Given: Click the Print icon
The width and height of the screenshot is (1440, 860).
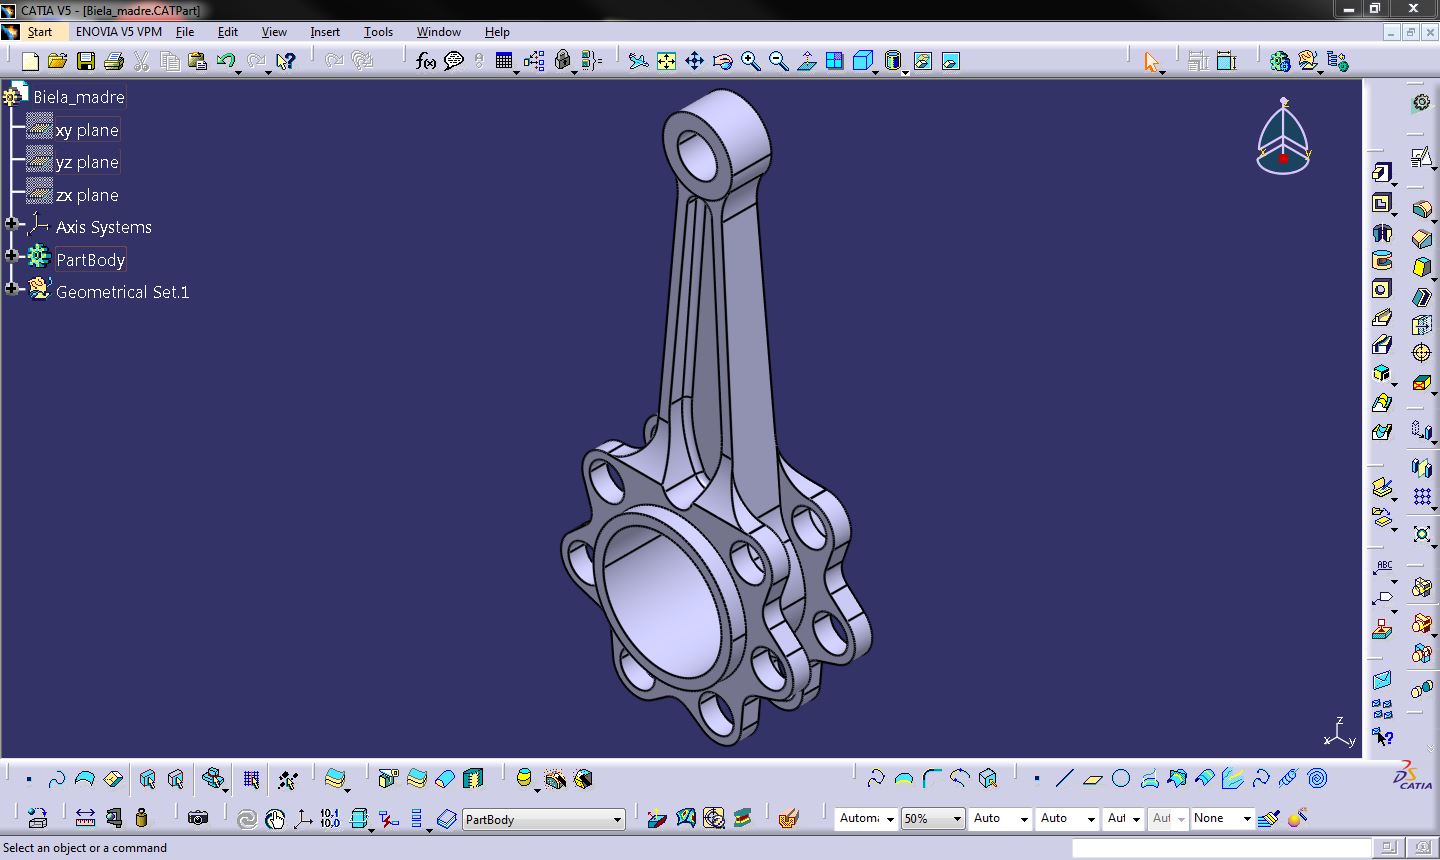Looking at the screenshot, I should 114,62.
